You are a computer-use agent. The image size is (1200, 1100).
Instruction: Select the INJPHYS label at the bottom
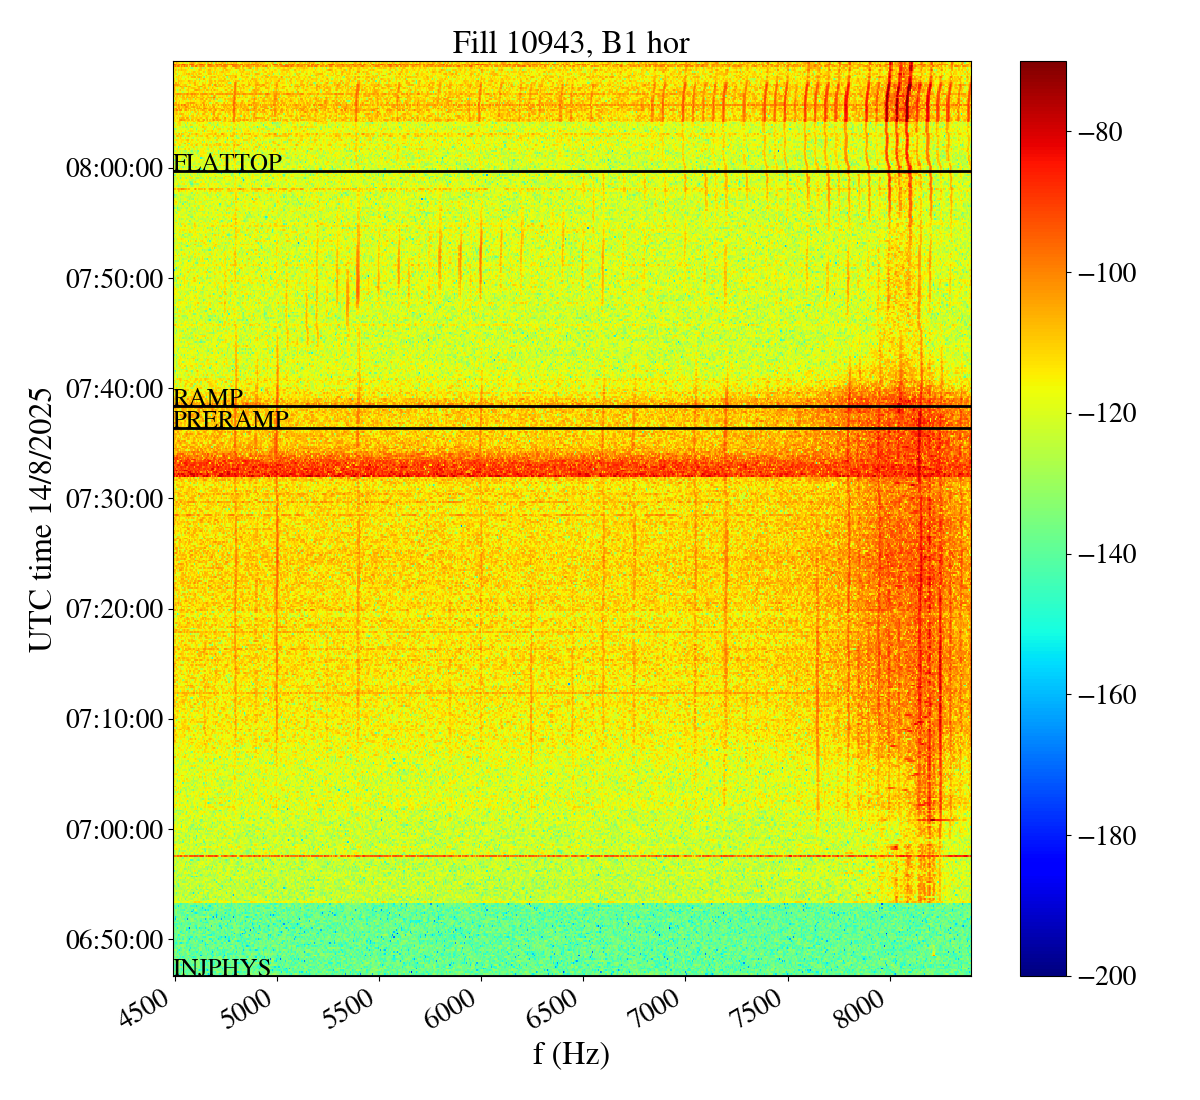222,967
